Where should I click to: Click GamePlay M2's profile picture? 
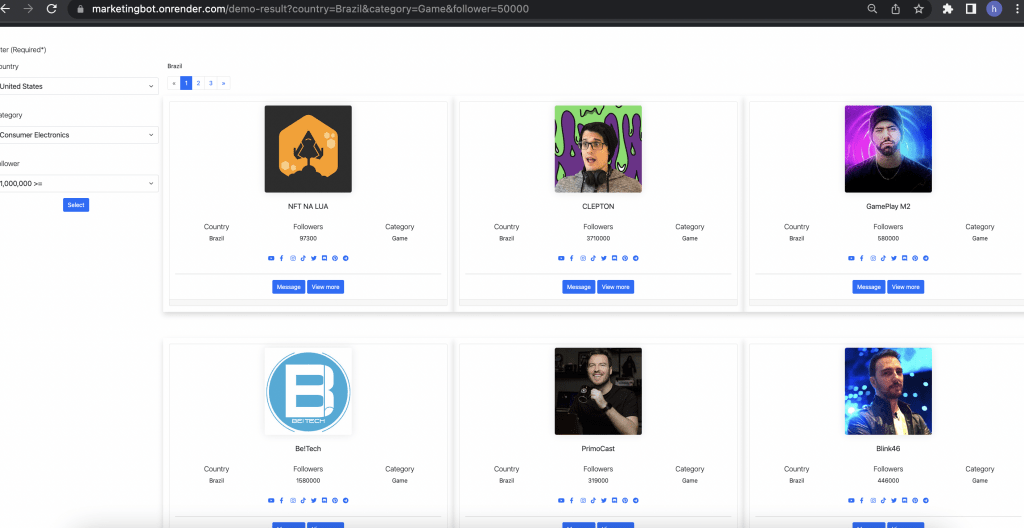click(888, 149)
